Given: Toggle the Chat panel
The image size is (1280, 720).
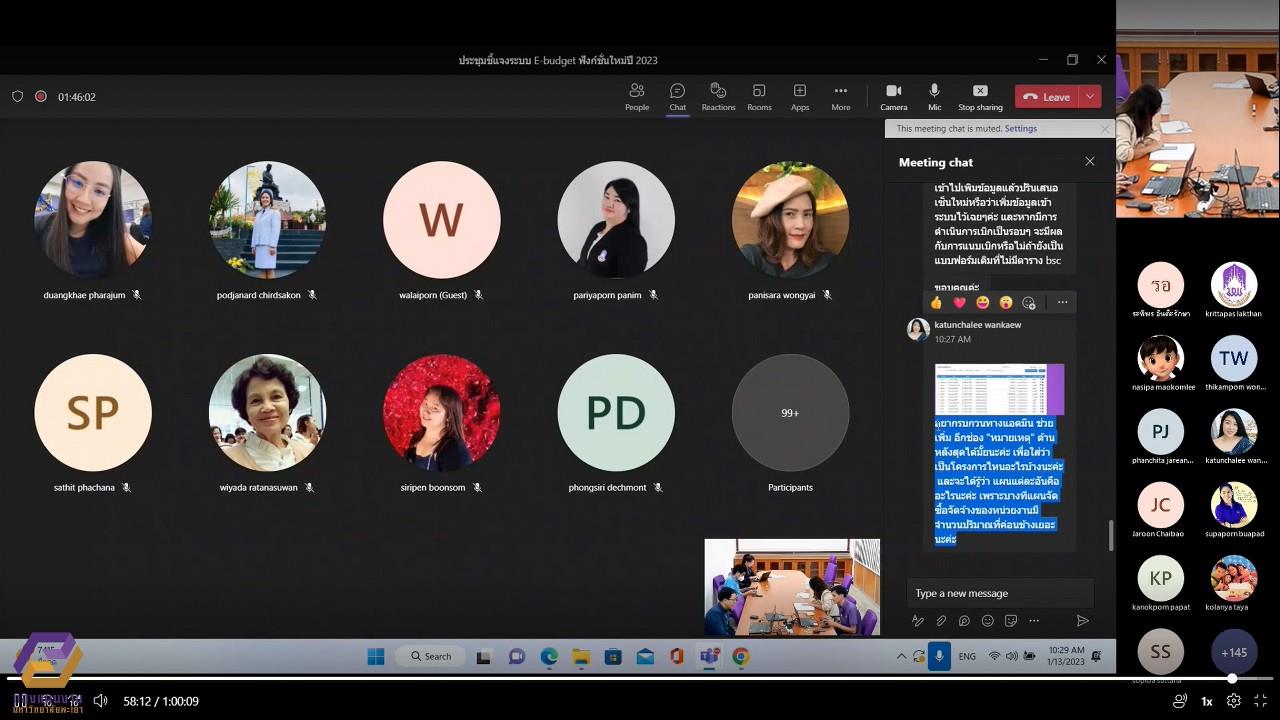Looking at the screenshot, I should coord(678,96).
